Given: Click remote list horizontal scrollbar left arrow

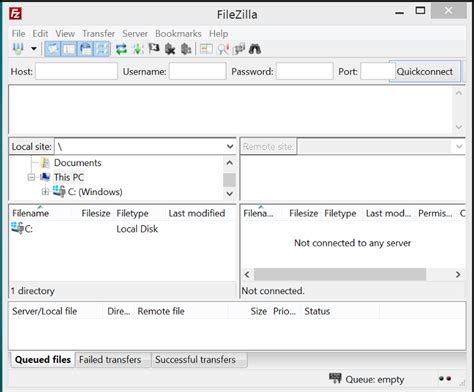Looking at the screenshot, I should 247,274.
